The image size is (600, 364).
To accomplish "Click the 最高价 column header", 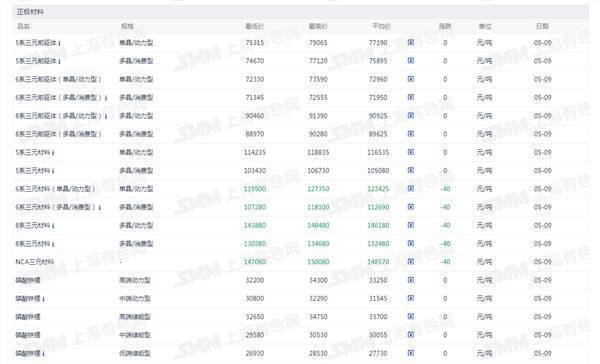I will pyautogui.click(x=318, y=26).
